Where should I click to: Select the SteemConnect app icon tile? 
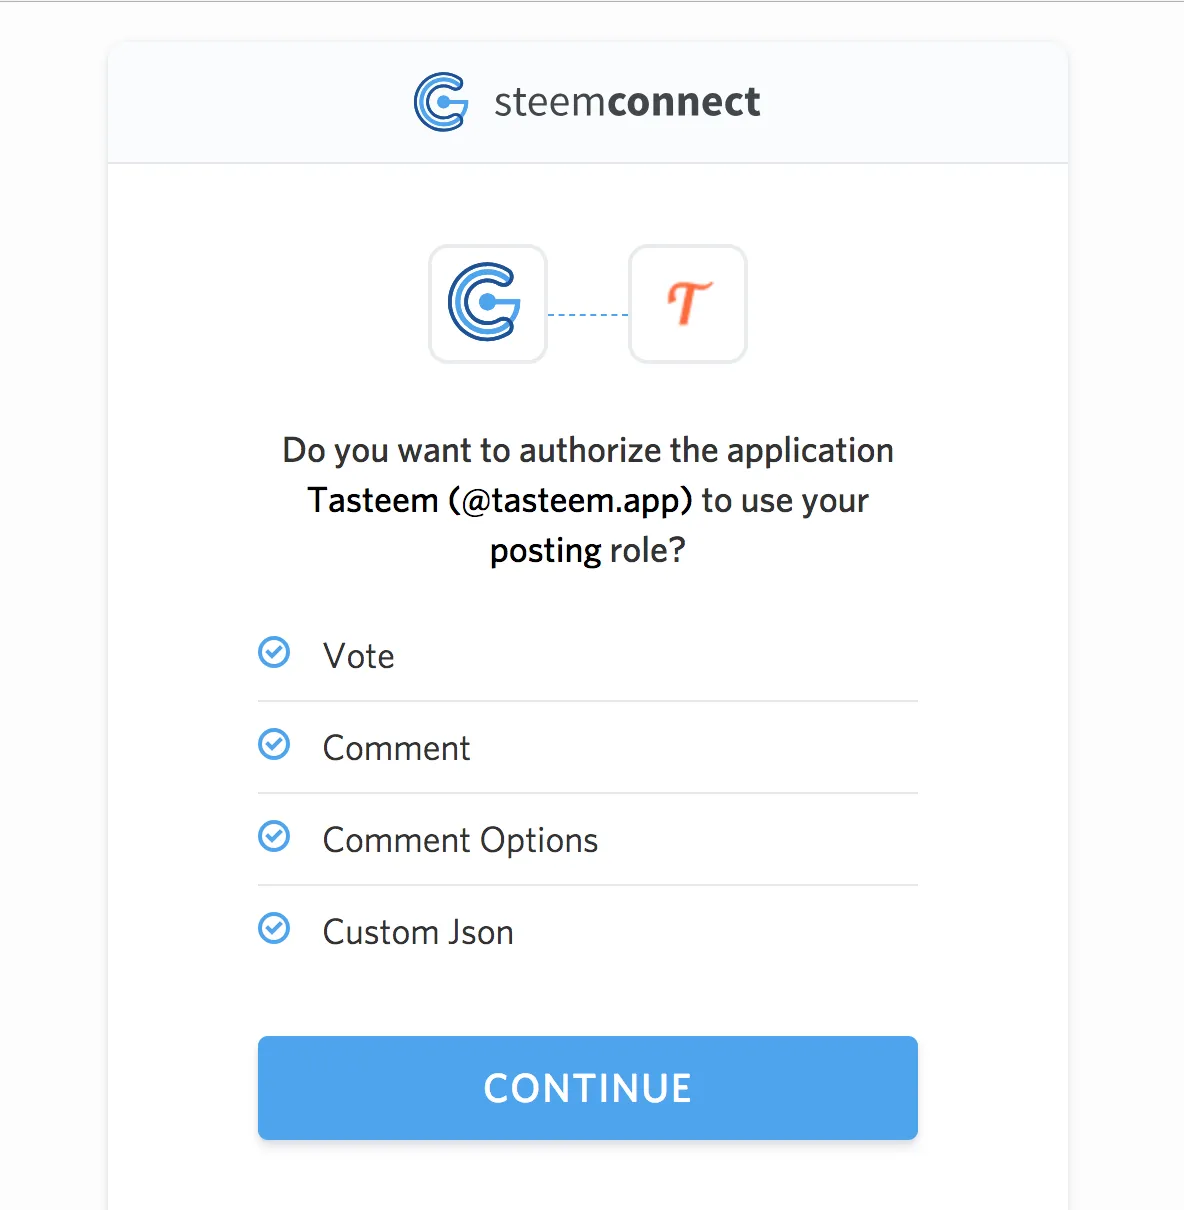[x=488, y=304]
